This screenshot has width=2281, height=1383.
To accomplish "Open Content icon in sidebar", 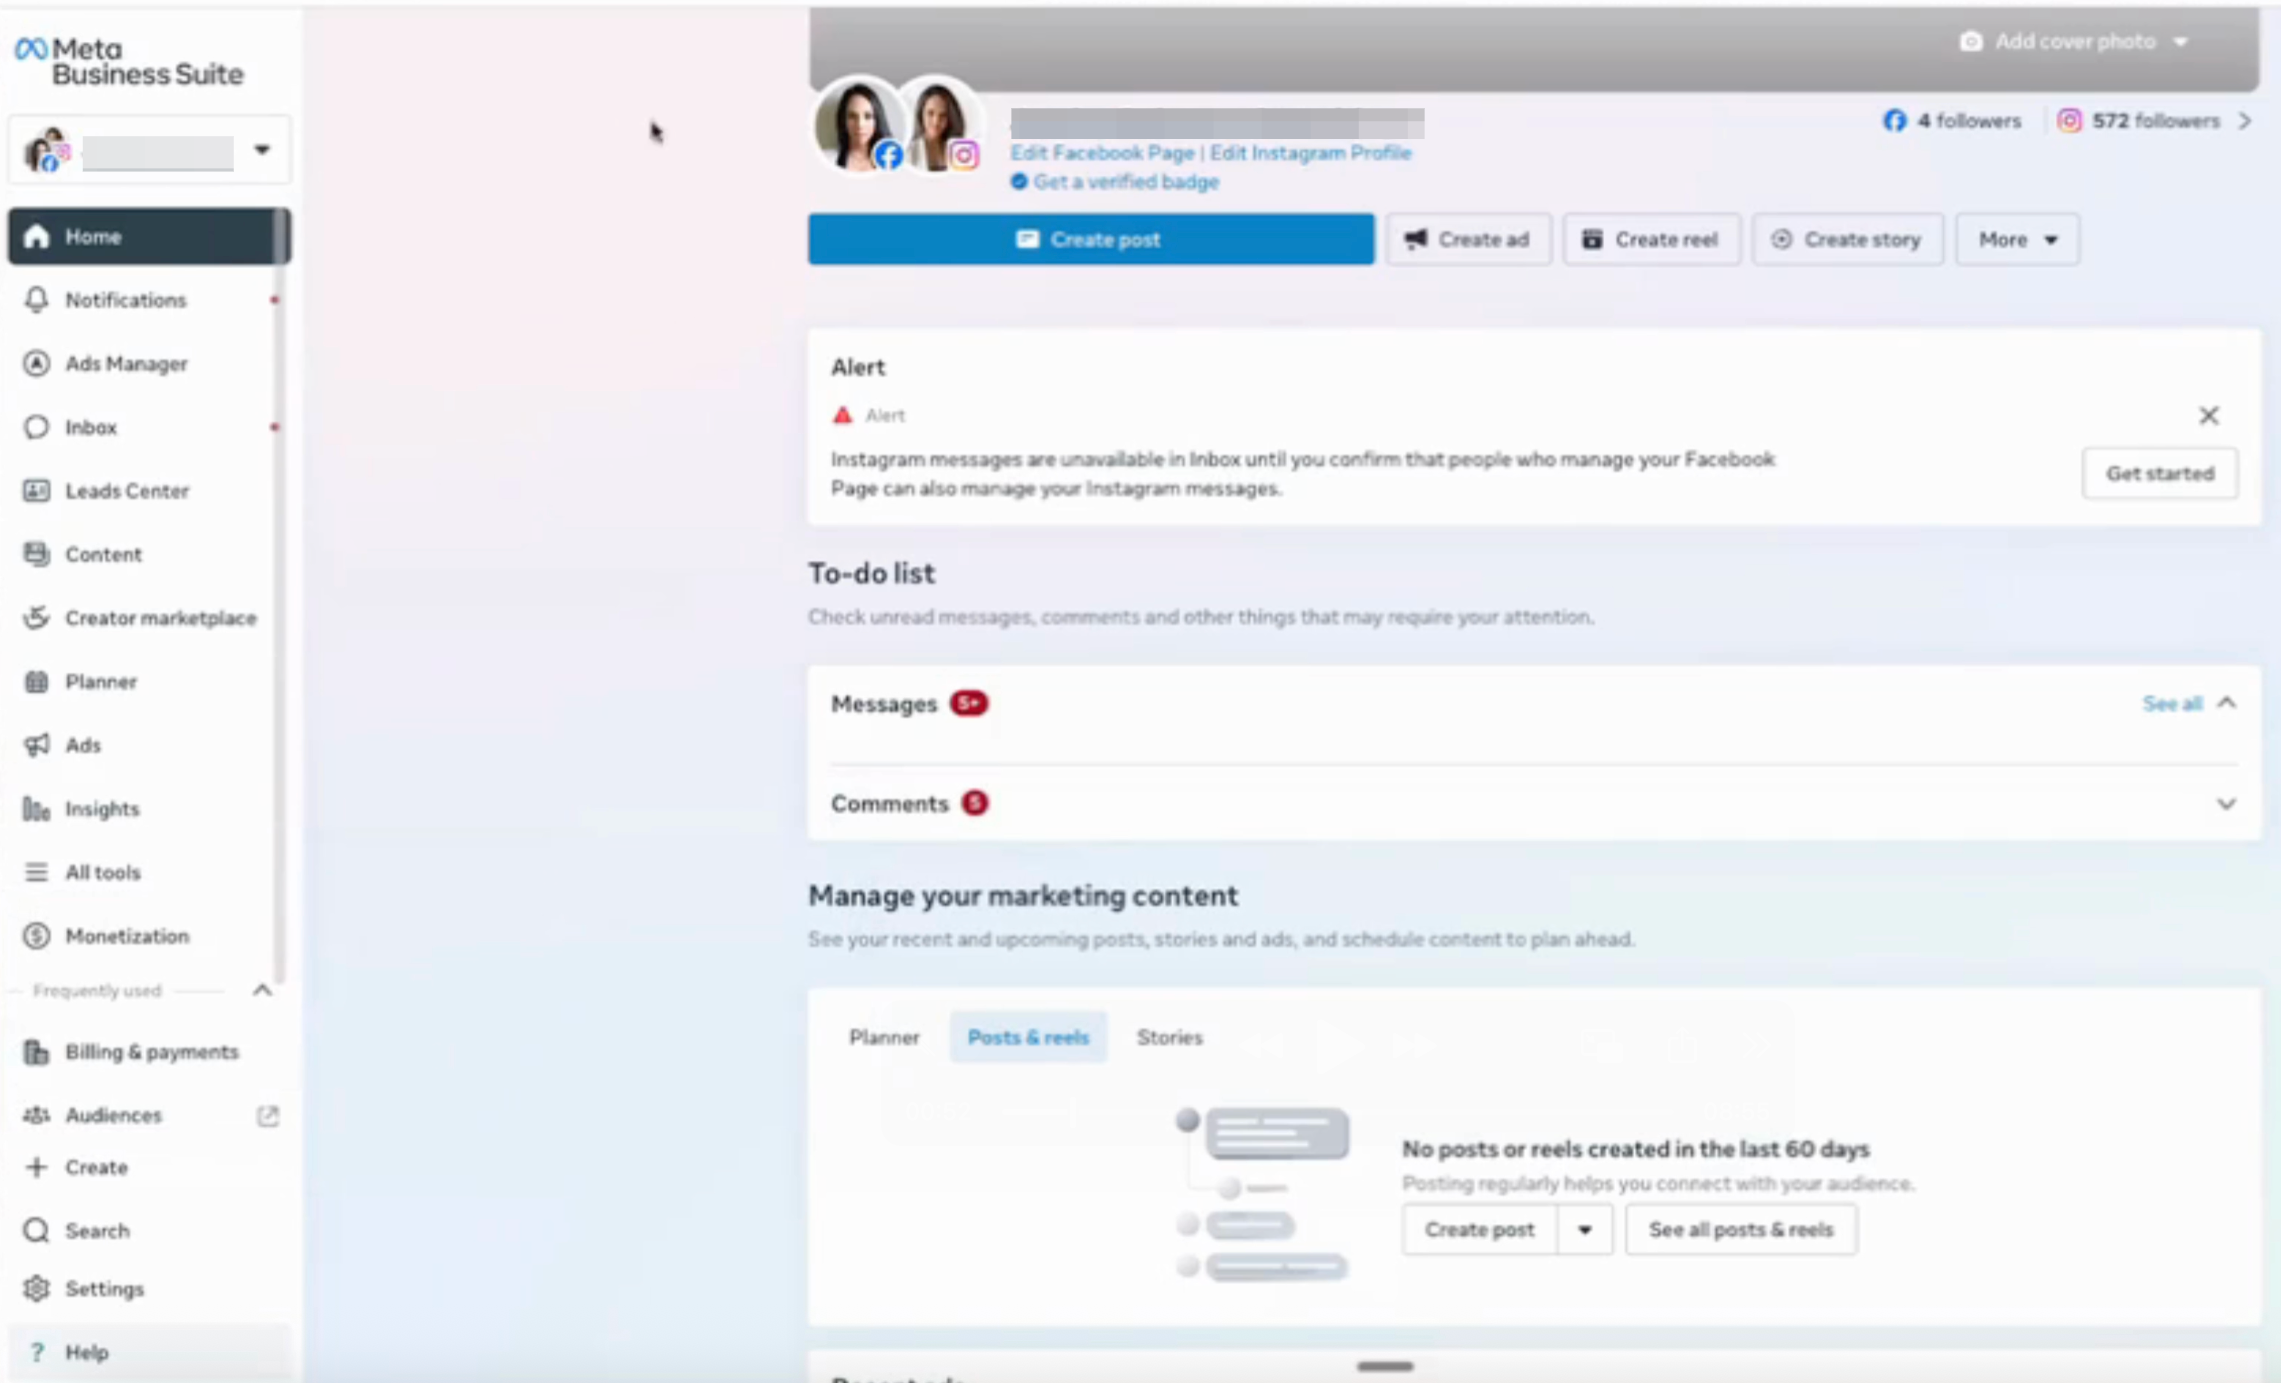I will 37,554.
